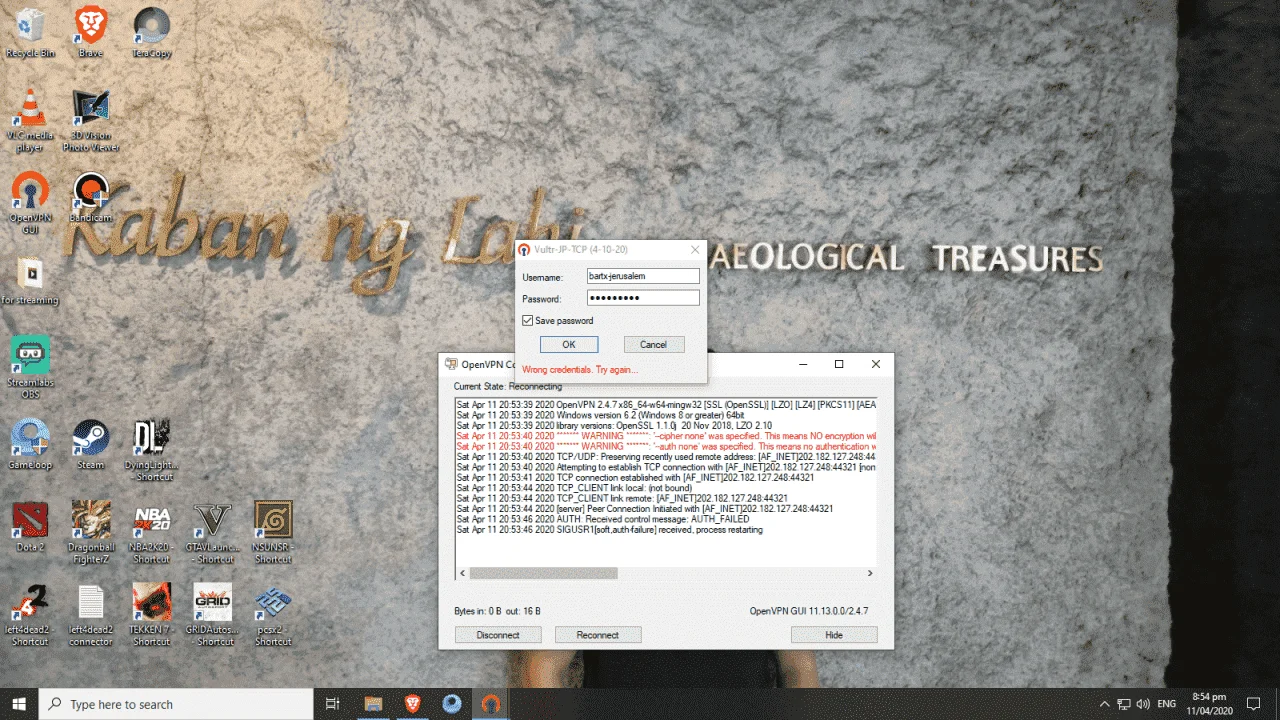Click the Disconnect button
The height and width of the screenshot is (720, 1280).
click(x=498, y=635)
